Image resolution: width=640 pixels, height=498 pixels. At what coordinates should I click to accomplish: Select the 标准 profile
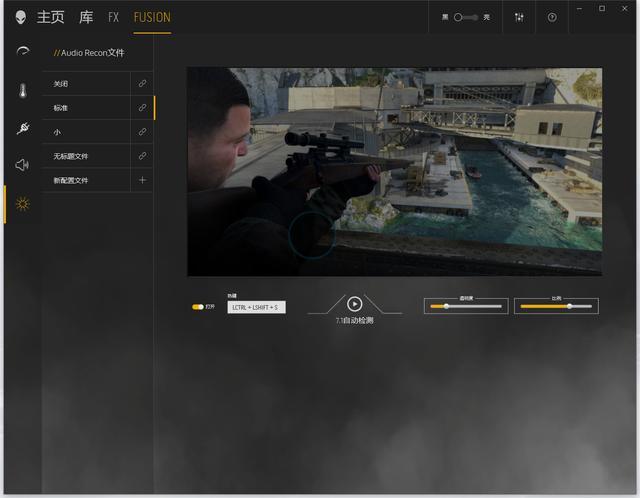(86, 108)
